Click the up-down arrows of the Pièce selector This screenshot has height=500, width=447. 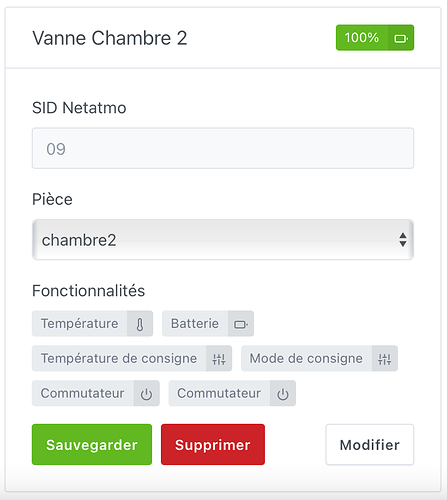tap(403, 240)
